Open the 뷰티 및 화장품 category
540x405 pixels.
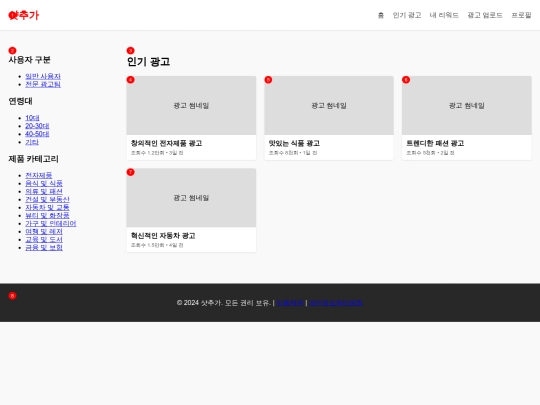[48, 215]
